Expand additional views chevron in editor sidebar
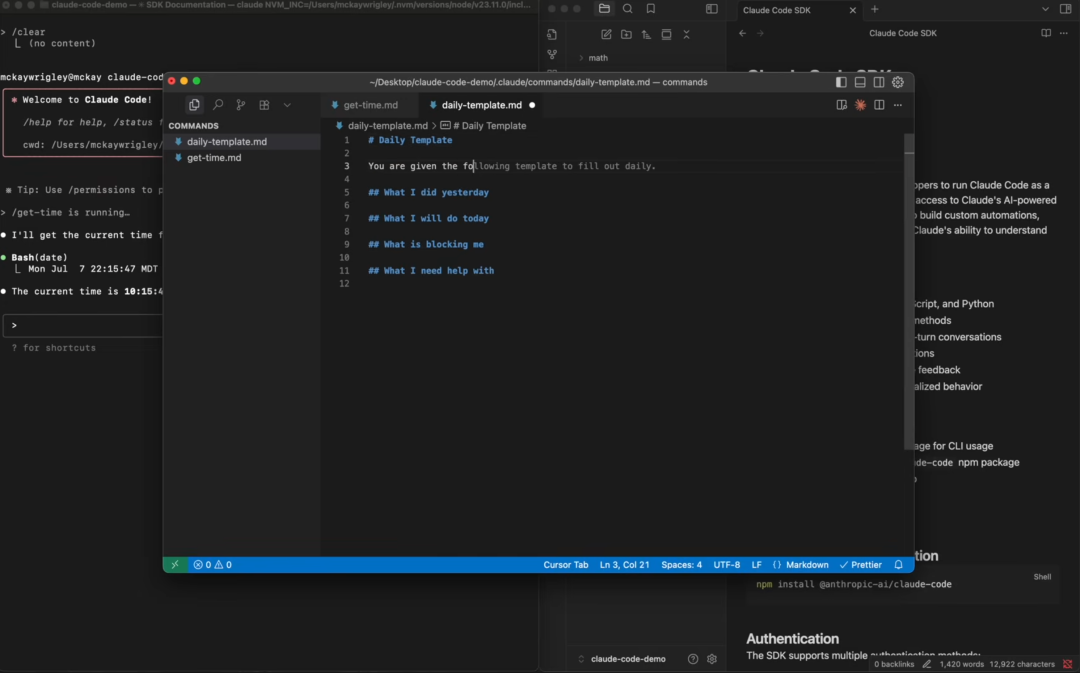This screenshot has width=1080, height=673. (x=287, y=105)
